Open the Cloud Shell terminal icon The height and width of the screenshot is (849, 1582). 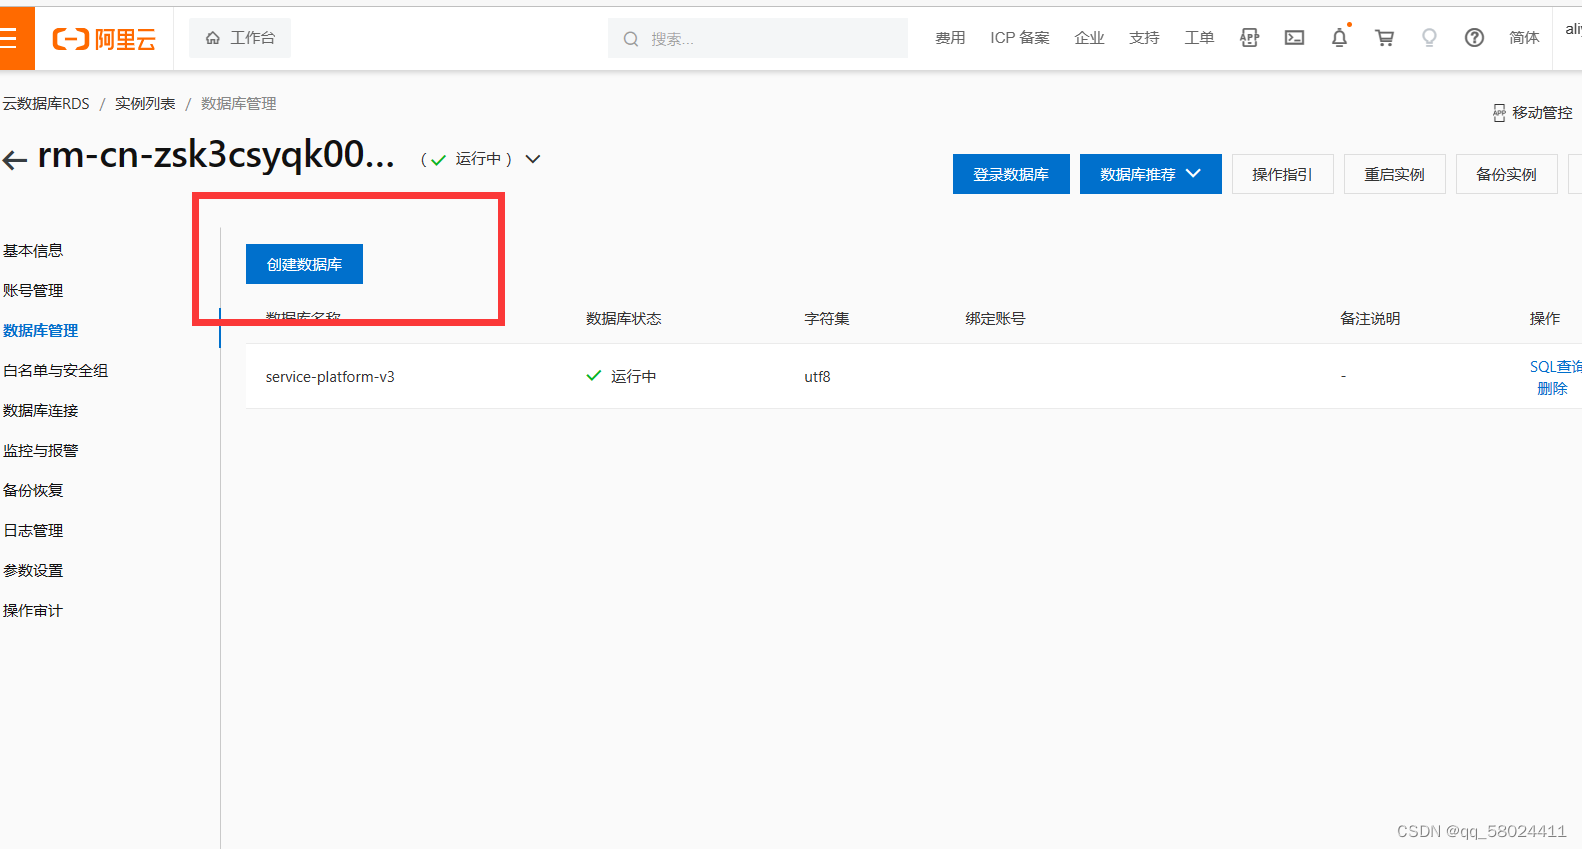[x=1294, y=38]
